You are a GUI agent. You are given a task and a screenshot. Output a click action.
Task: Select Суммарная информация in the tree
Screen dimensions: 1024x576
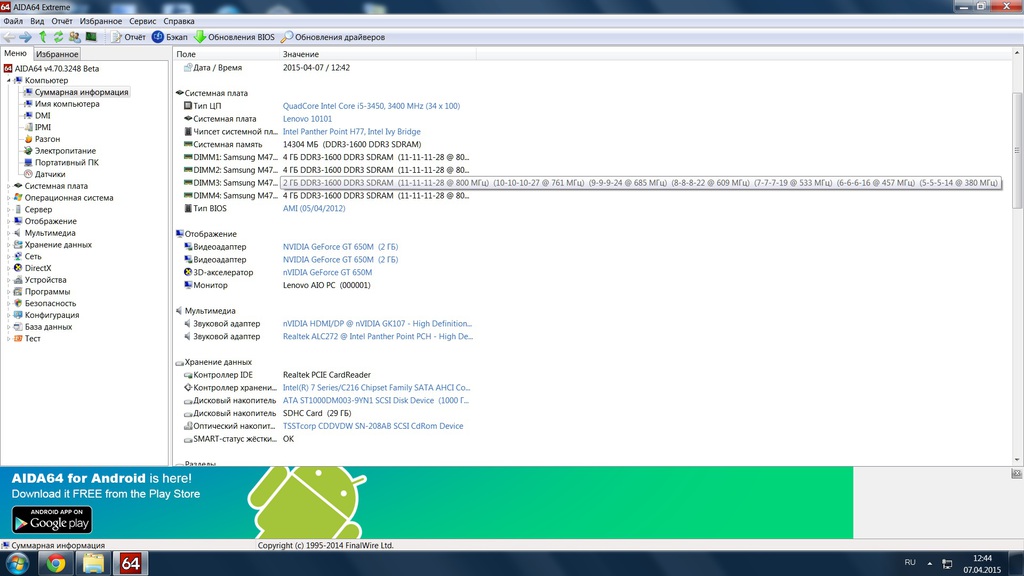point(81,92)
